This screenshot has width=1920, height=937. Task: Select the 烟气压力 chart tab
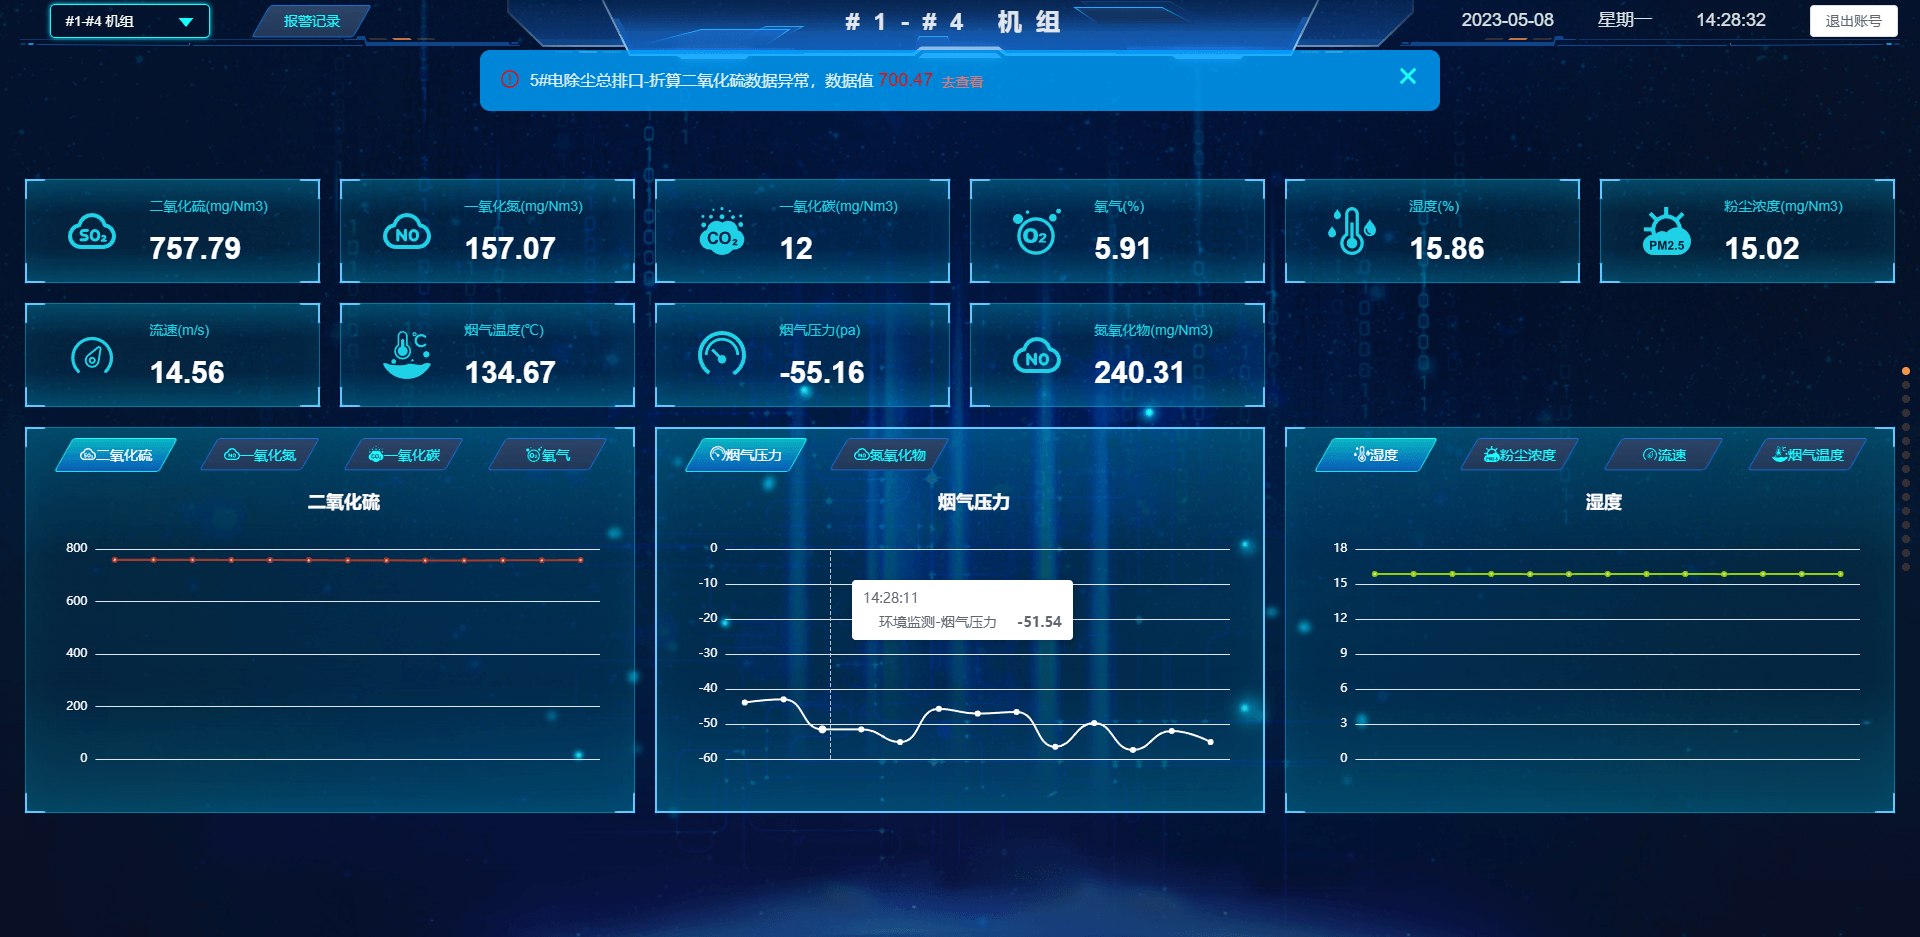coord(746,455)
